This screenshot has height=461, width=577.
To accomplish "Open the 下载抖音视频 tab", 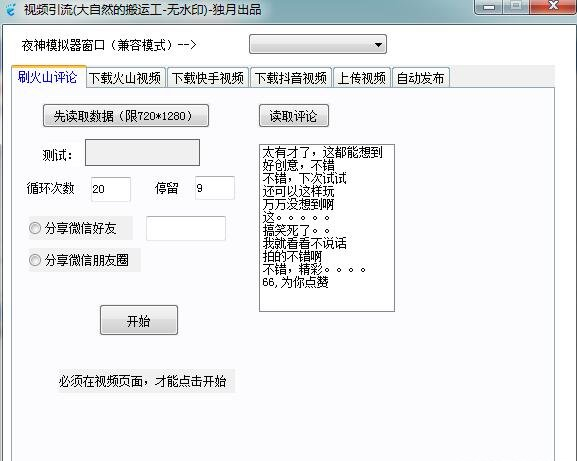I will [291, 78].
